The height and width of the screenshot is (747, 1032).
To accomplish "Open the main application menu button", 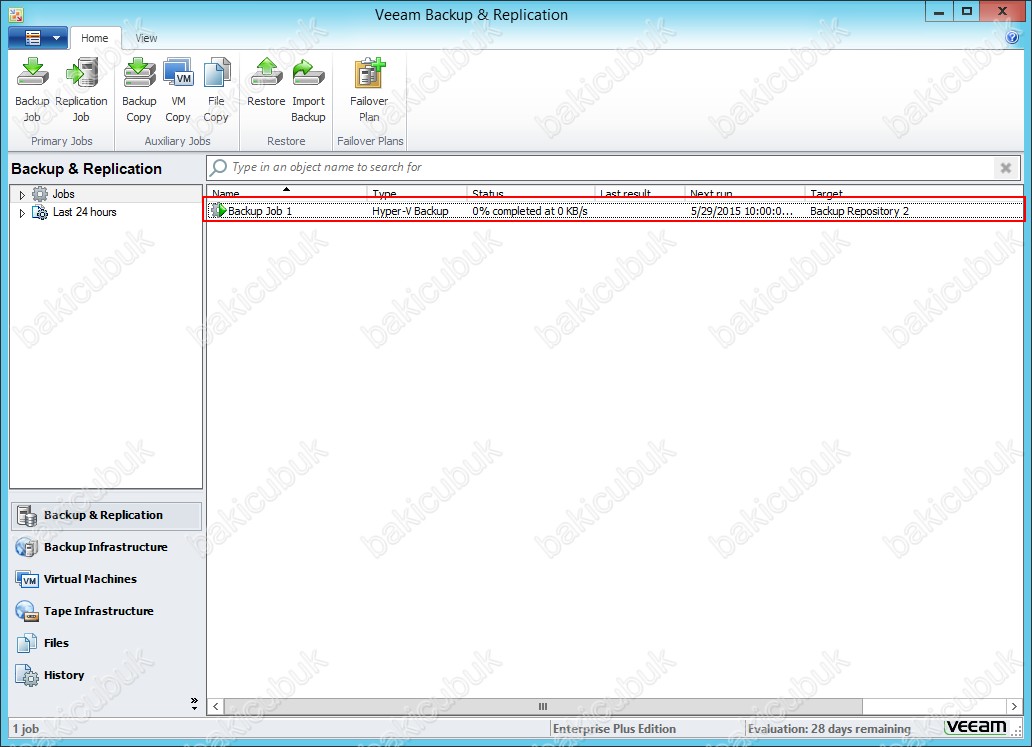I will (38, 38).
